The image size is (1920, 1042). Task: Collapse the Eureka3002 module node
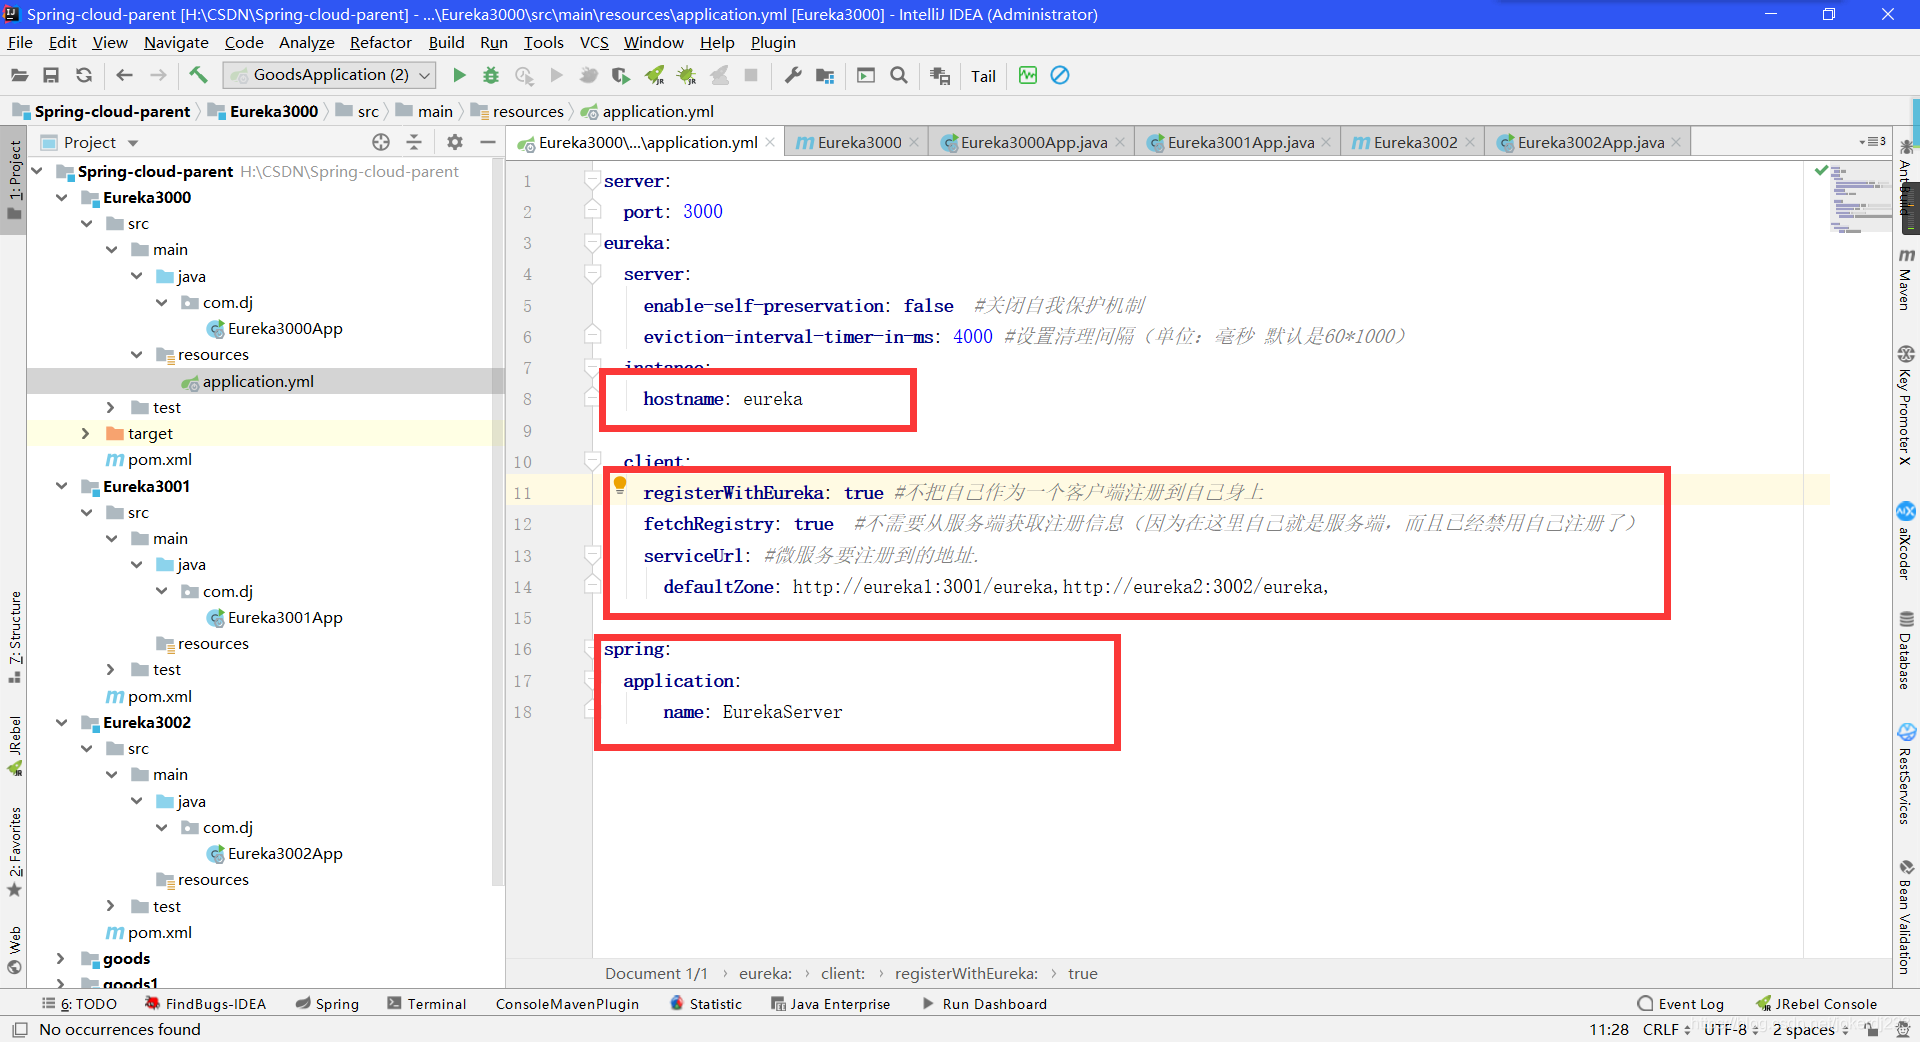62,722
